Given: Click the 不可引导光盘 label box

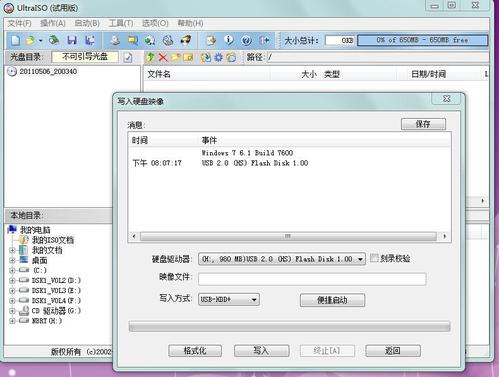Looking at the screenshot, I should point(85,57).
